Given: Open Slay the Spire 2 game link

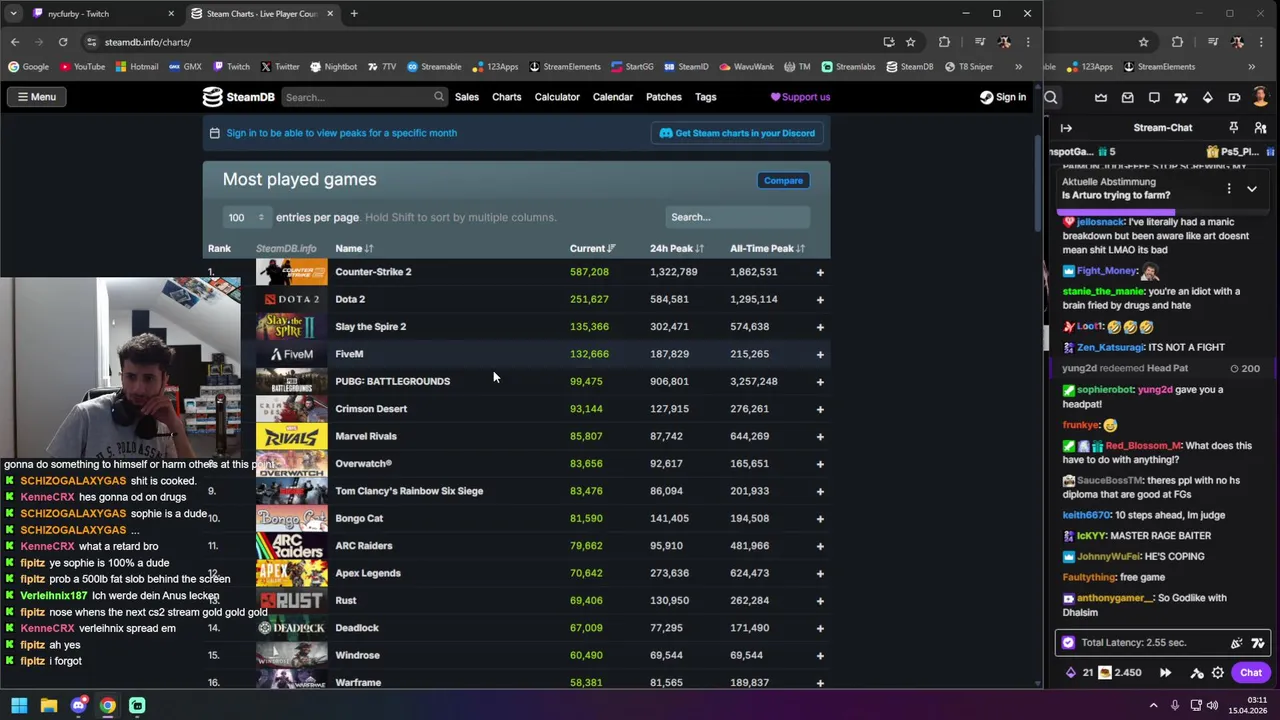Looking at the screenshot, I should 370,327.
